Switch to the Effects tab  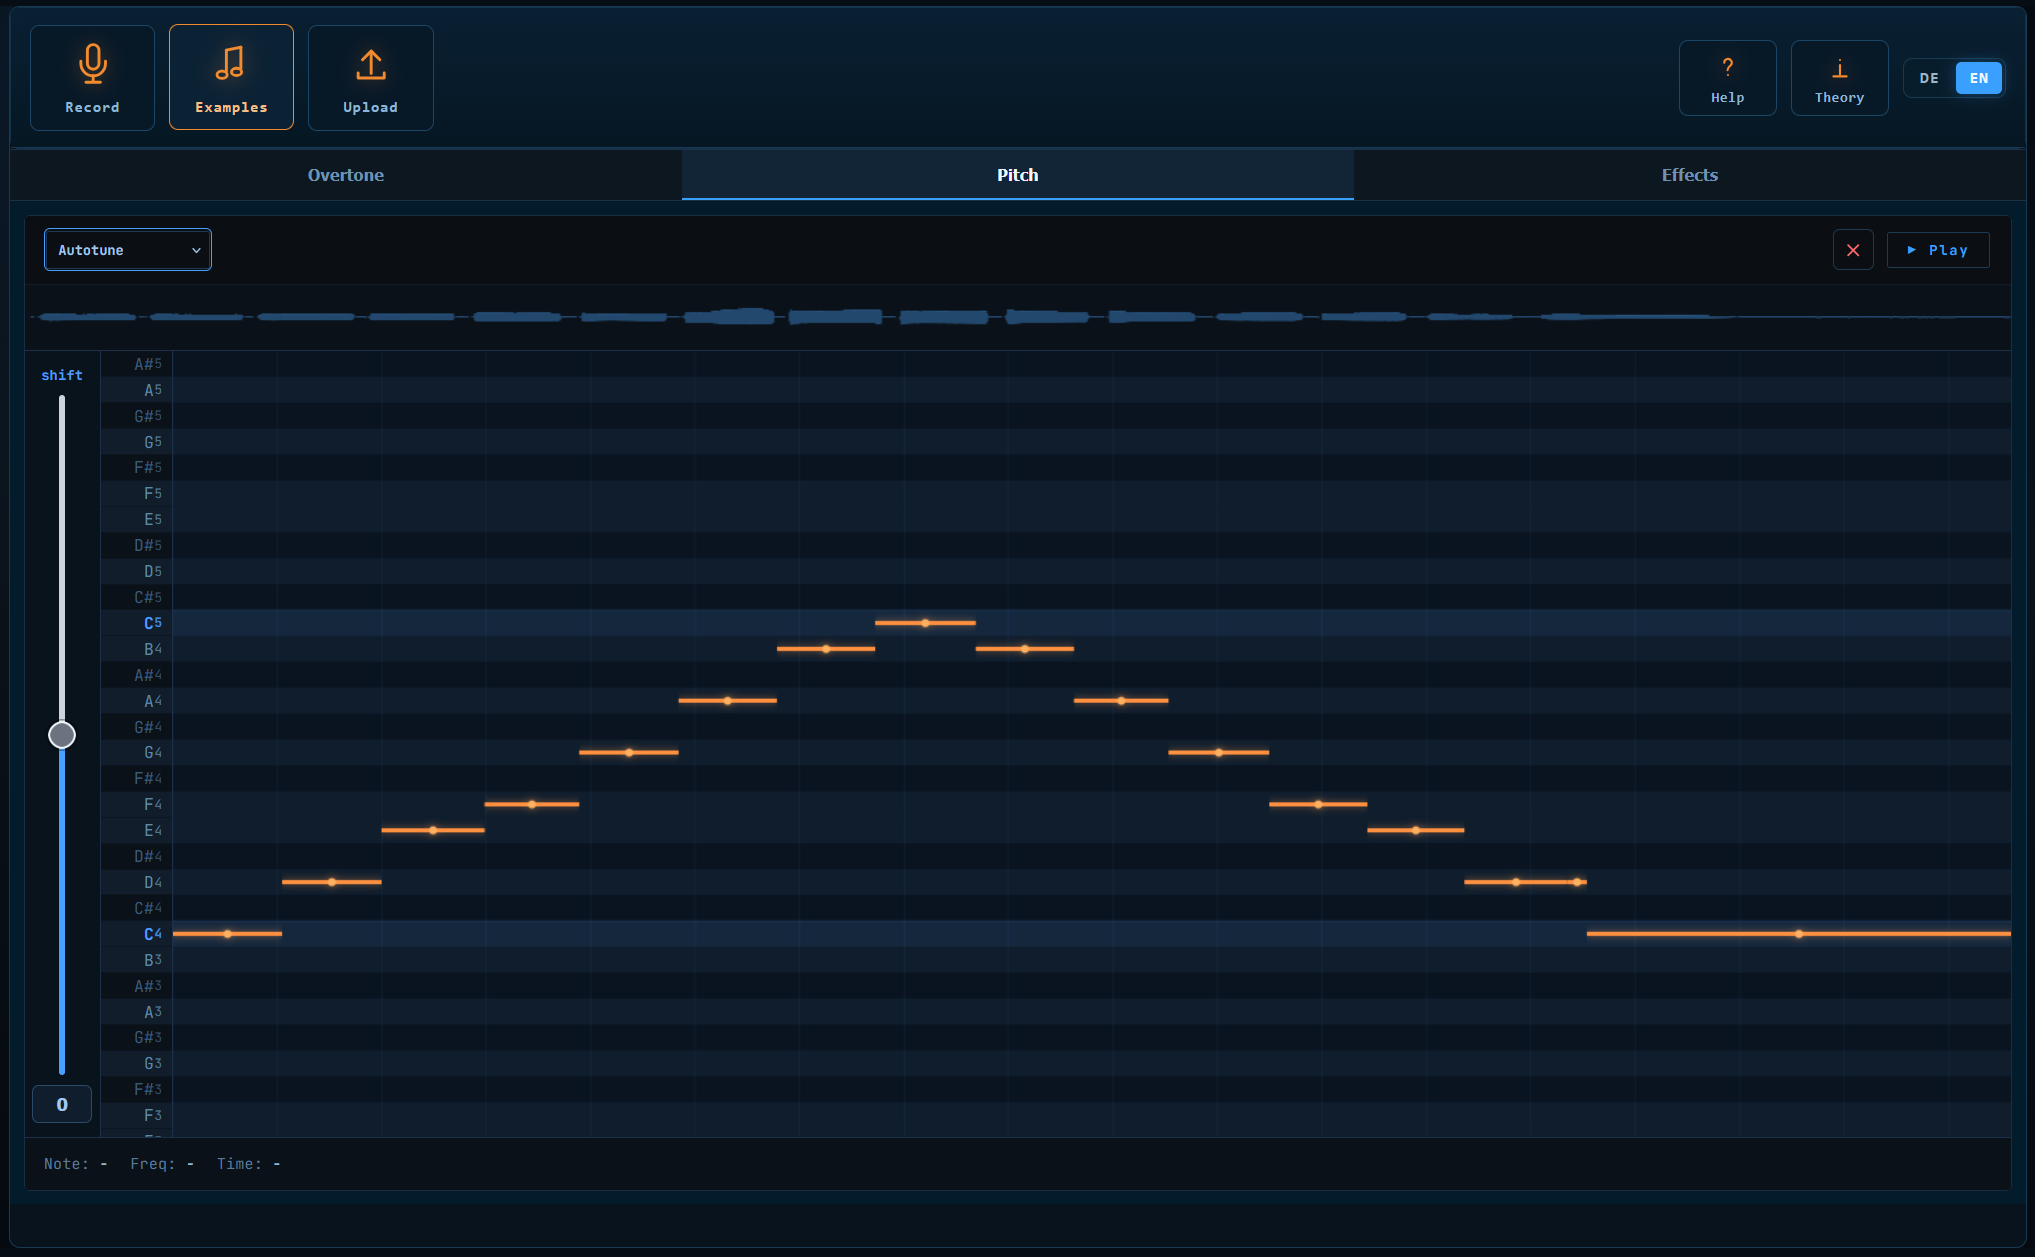point(1689,175)
